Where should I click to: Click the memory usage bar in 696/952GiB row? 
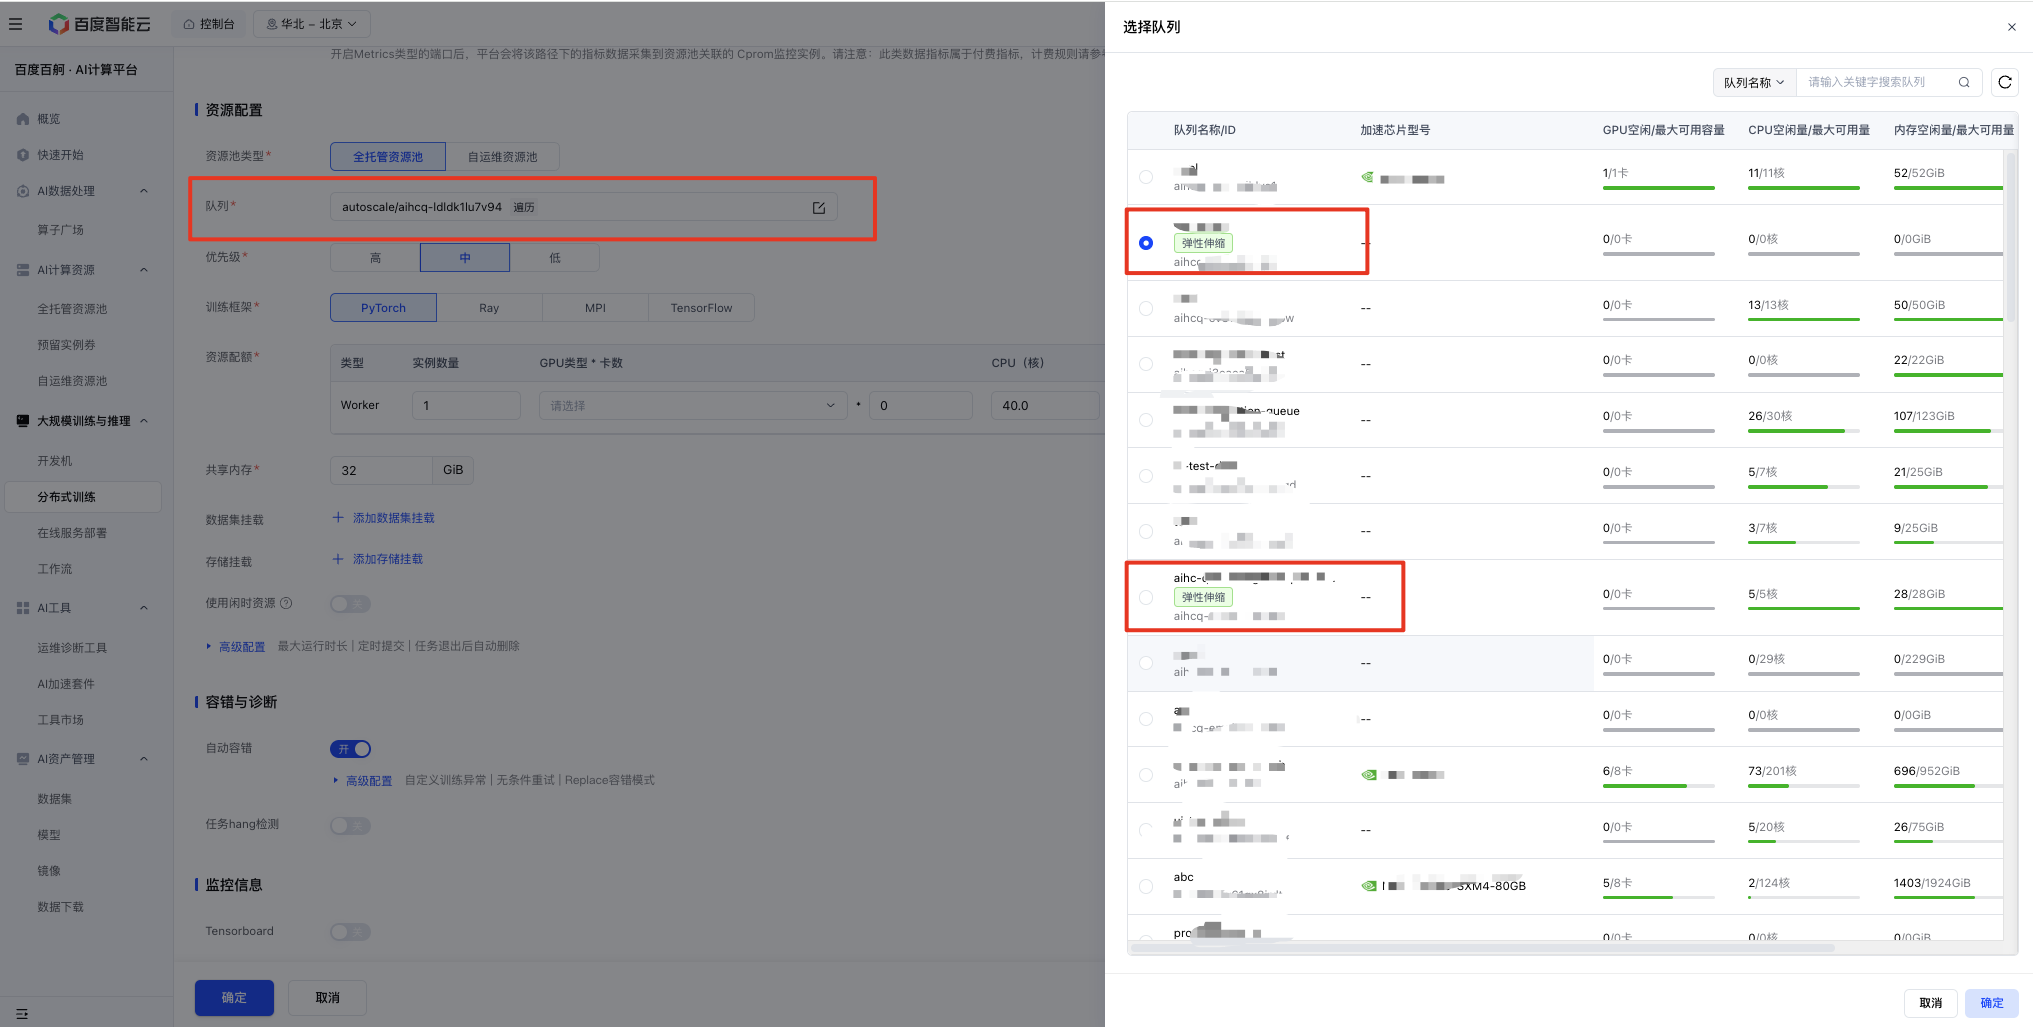(1948, 786)
